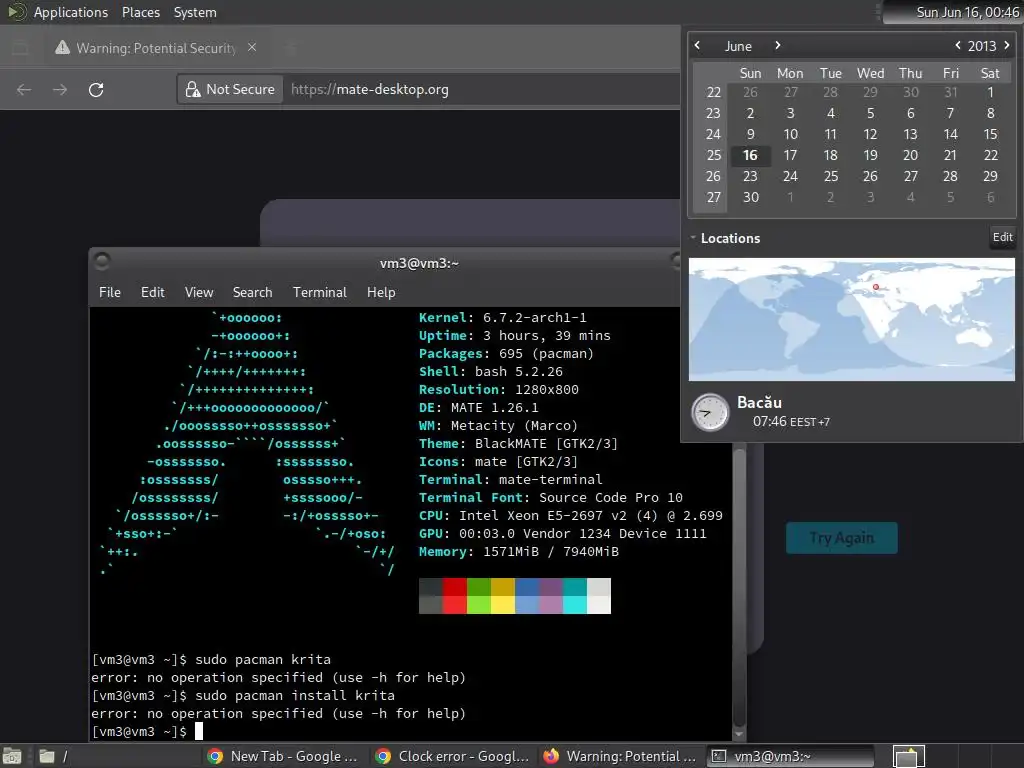Click the red location dot on the map
1024x768 pixels.
[876, 287]
